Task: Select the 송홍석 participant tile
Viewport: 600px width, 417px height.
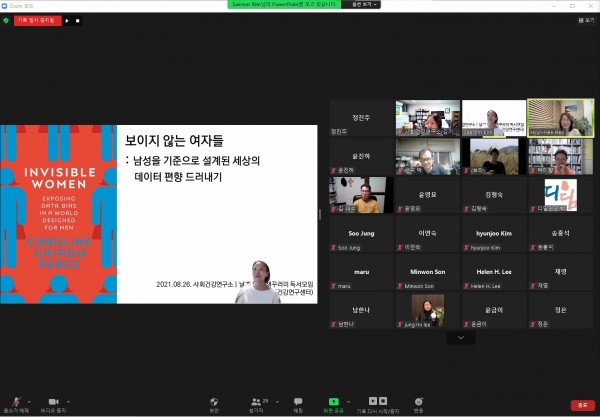Action: tap(561, 234)
